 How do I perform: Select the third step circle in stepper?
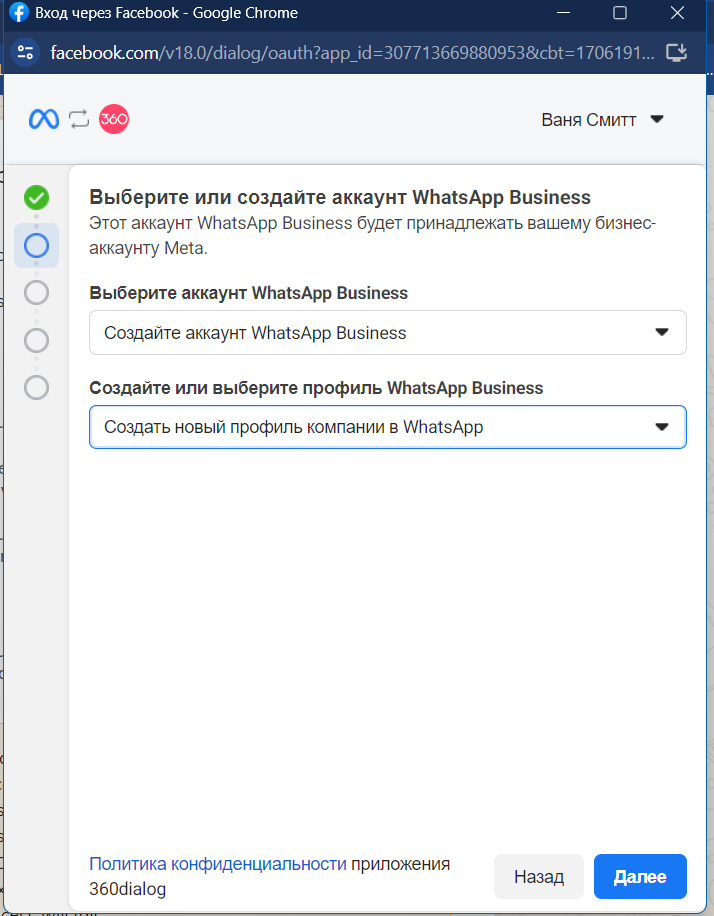(36, 293)
